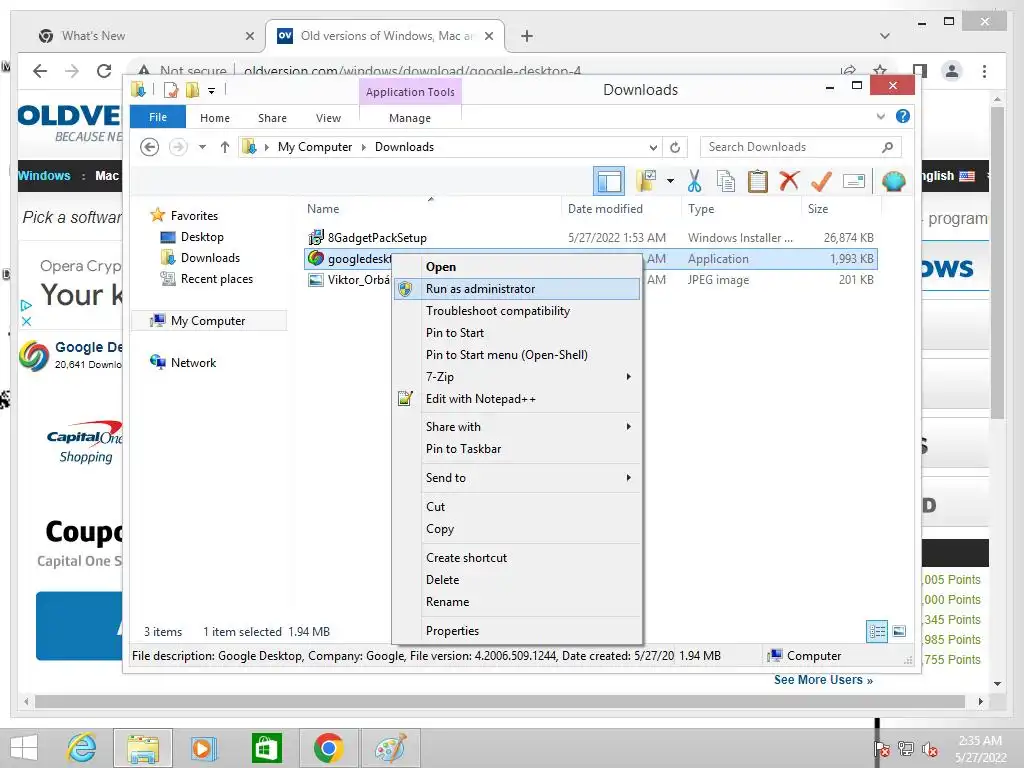
Task: Open Properties from the context menu
Action: coord(517,631)
